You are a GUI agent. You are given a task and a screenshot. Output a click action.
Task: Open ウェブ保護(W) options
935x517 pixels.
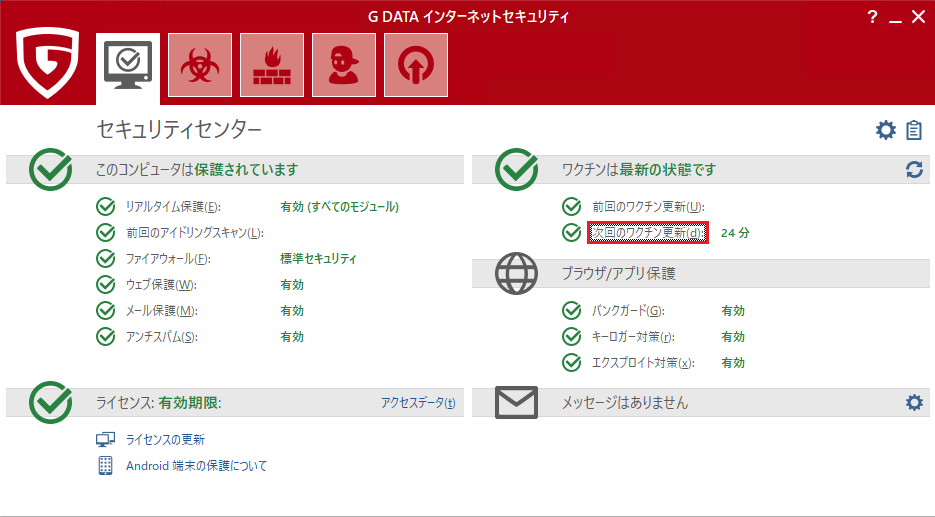[x=161, y=285]
